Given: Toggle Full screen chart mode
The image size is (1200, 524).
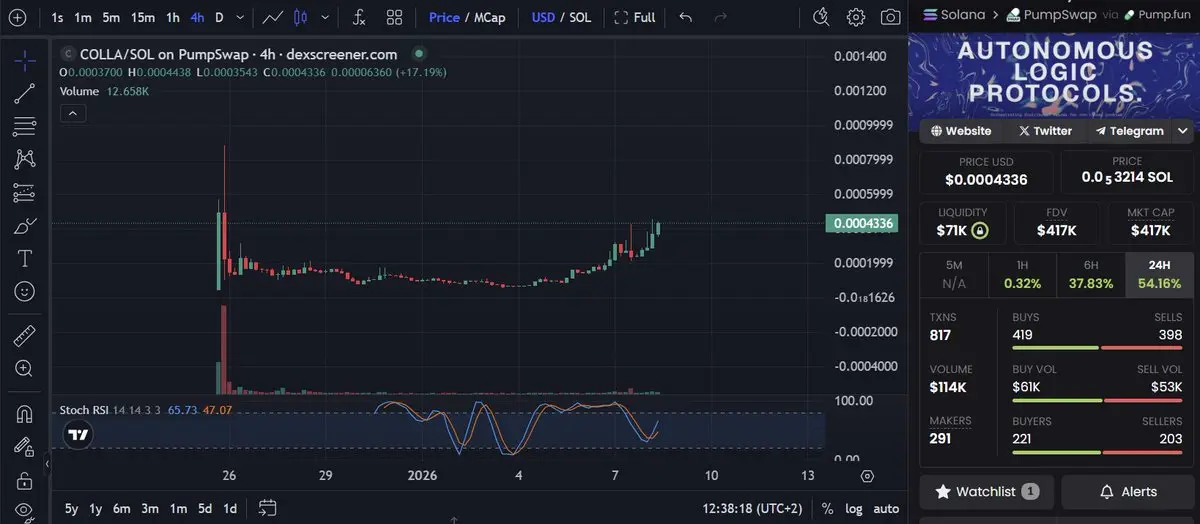Looking at the screenshot, I should click(635, 17).
